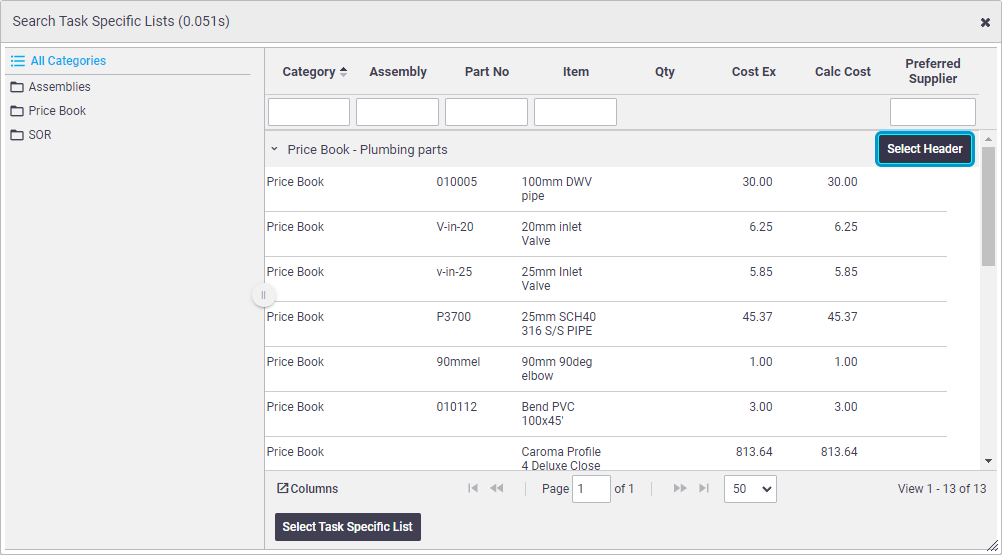Go to the next page
Viewport: 1002px width, 555px height.
[x=680, y=488]
